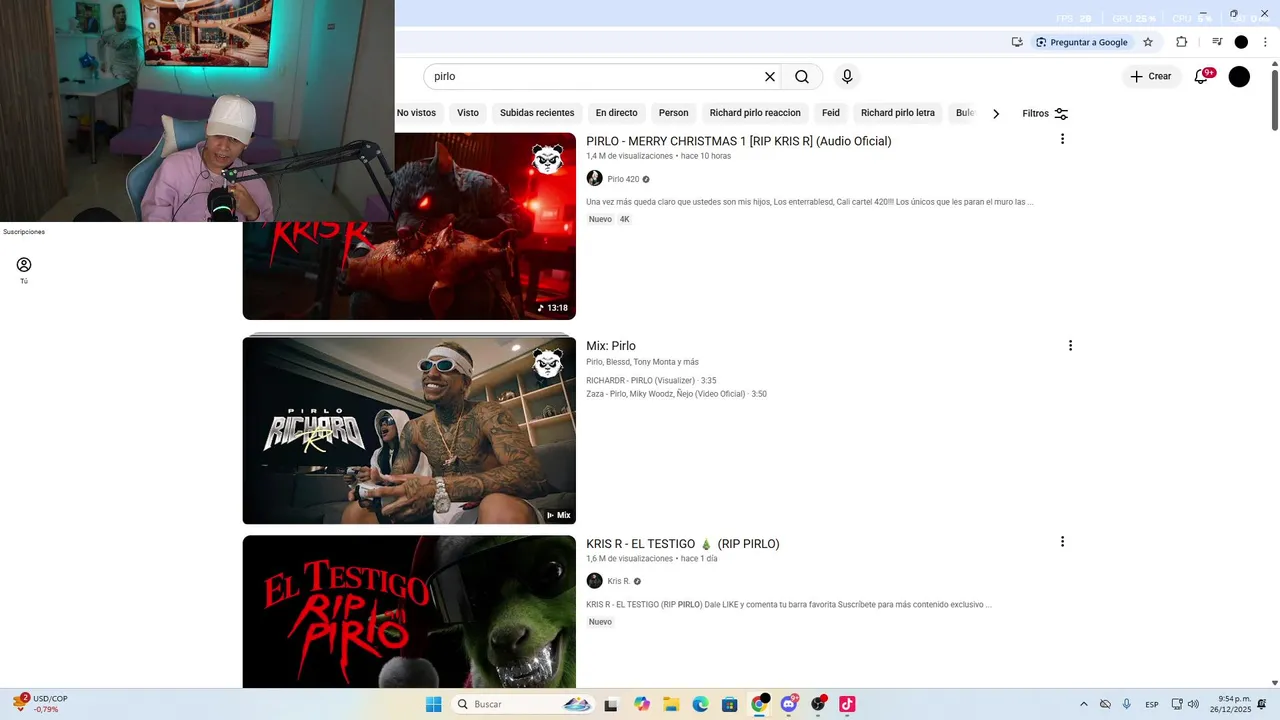Open OBS Studio from the taskbar
1280x720 pixels.
coord(818,704)
